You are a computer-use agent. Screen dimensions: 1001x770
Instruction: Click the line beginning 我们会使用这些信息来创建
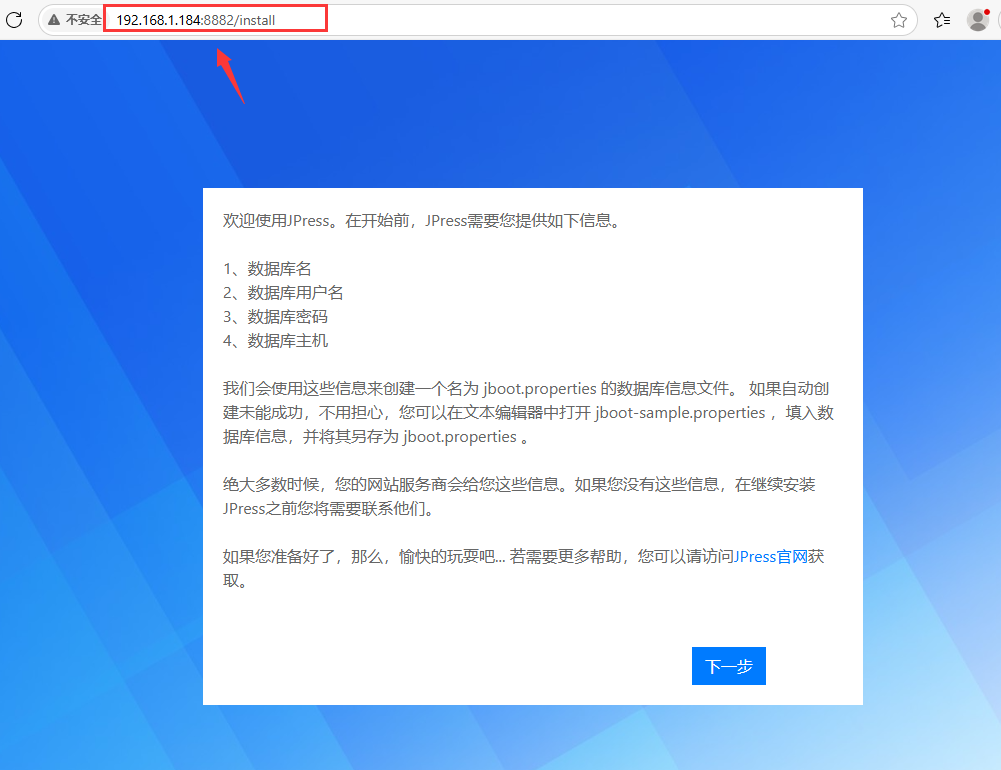click(x=526, y=389)
